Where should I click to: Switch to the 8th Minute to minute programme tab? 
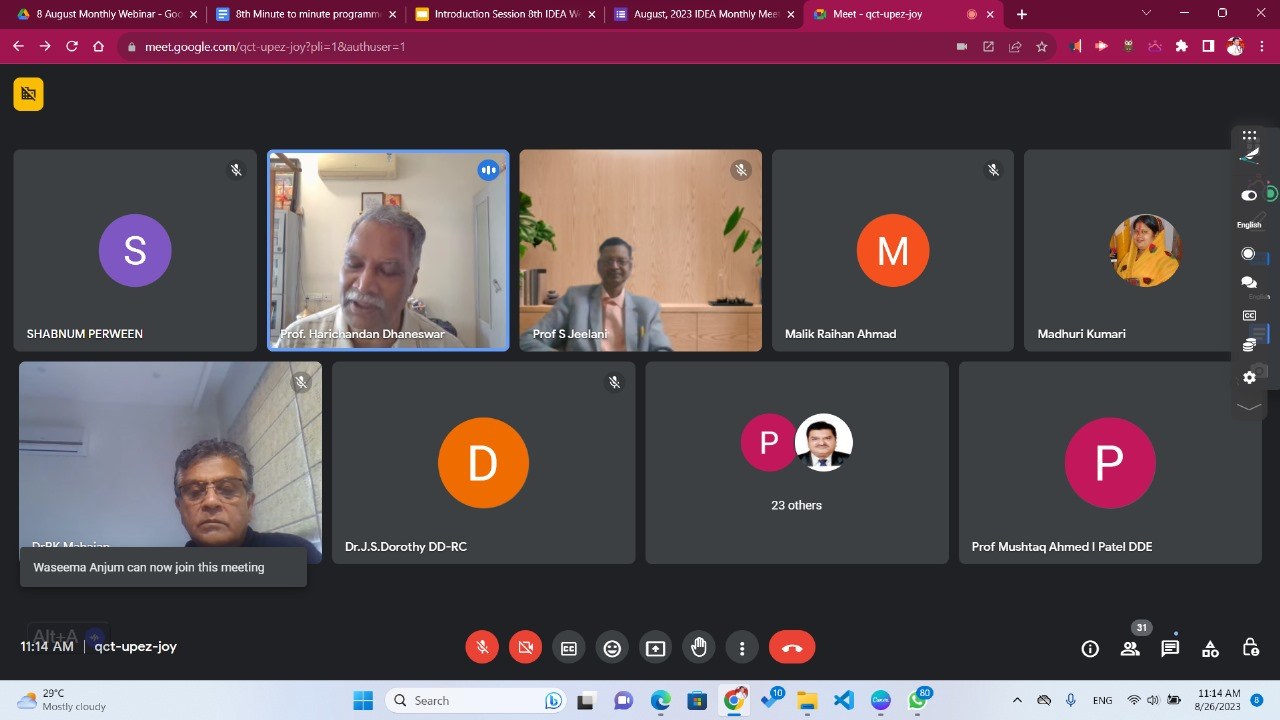click(x=298, y=15)
